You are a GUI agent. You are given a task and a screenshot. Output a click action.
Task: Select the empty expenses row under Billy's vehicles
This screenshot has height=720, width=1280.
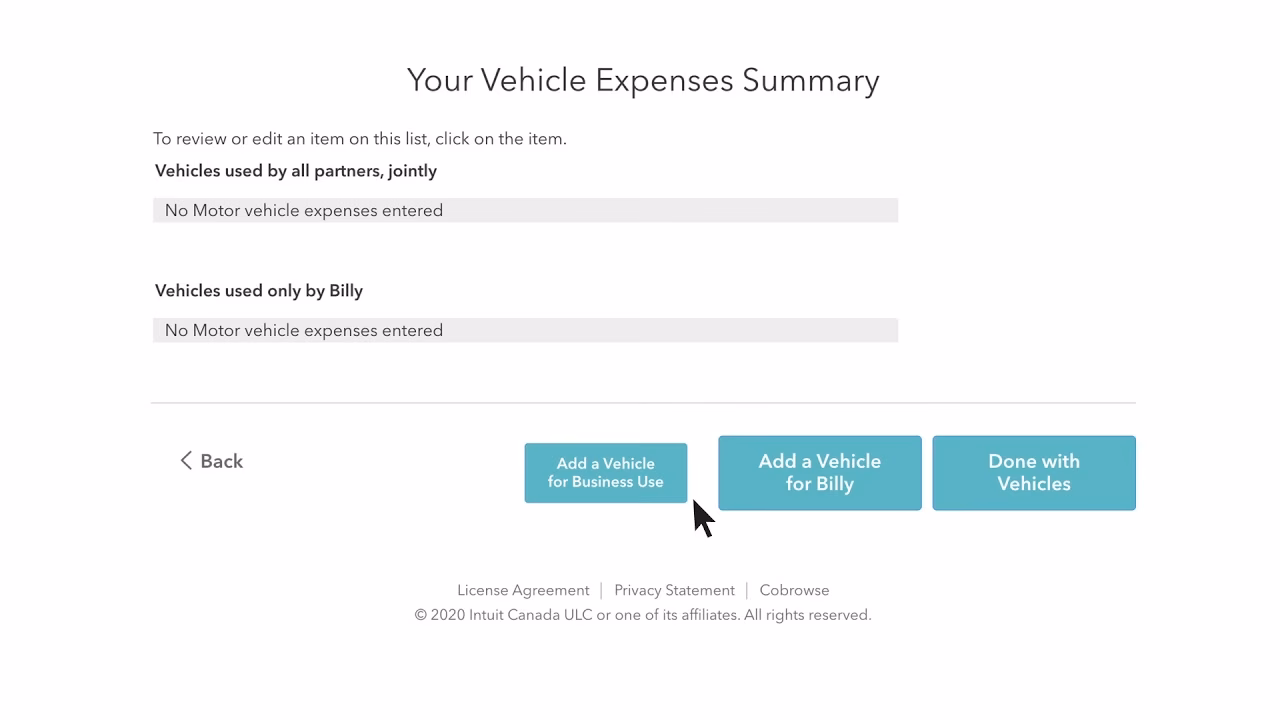point(525,330)
